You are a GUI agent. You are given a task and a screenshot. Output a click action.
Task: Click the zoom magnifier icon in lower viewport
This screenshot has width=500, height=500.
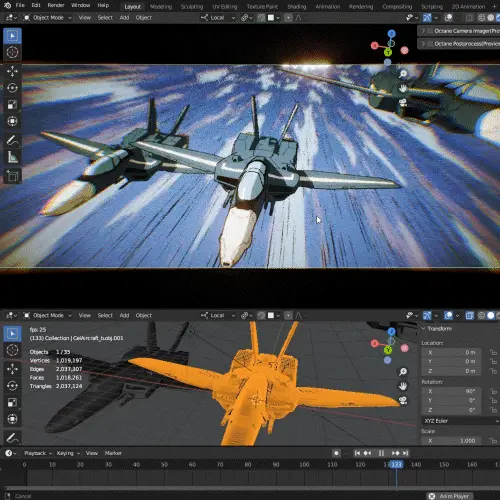coord(403,372)
